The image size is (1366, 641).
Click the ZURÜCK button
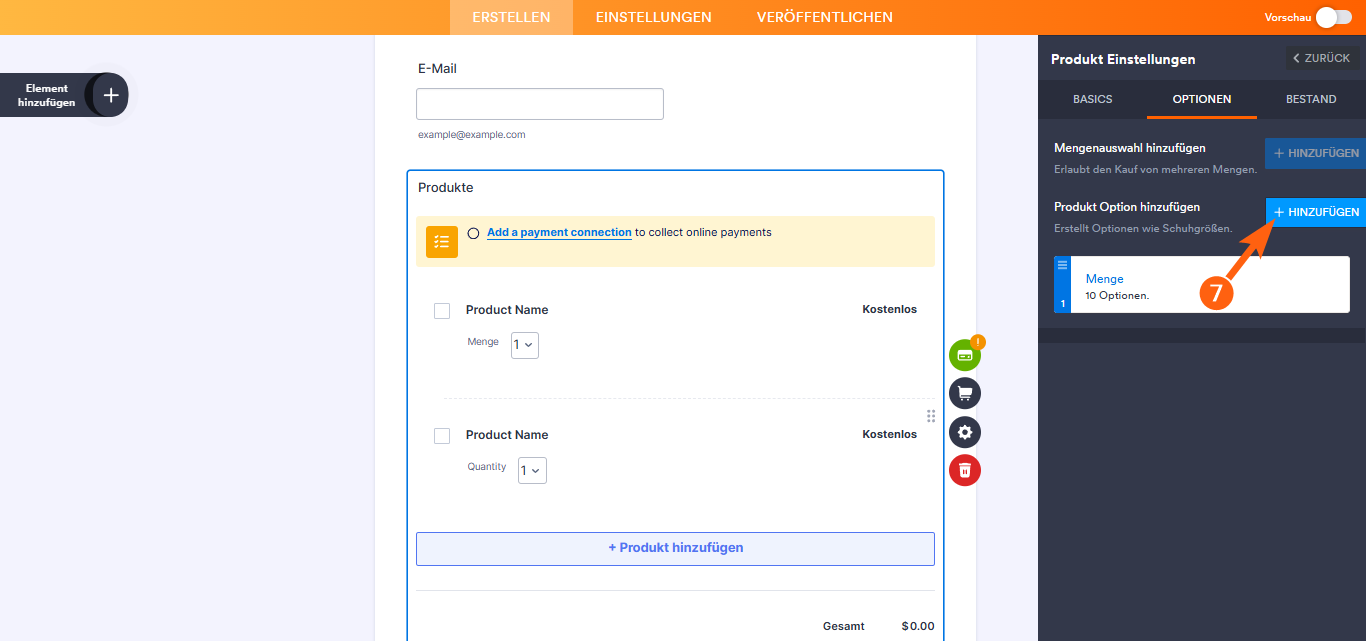[1322, 58]
